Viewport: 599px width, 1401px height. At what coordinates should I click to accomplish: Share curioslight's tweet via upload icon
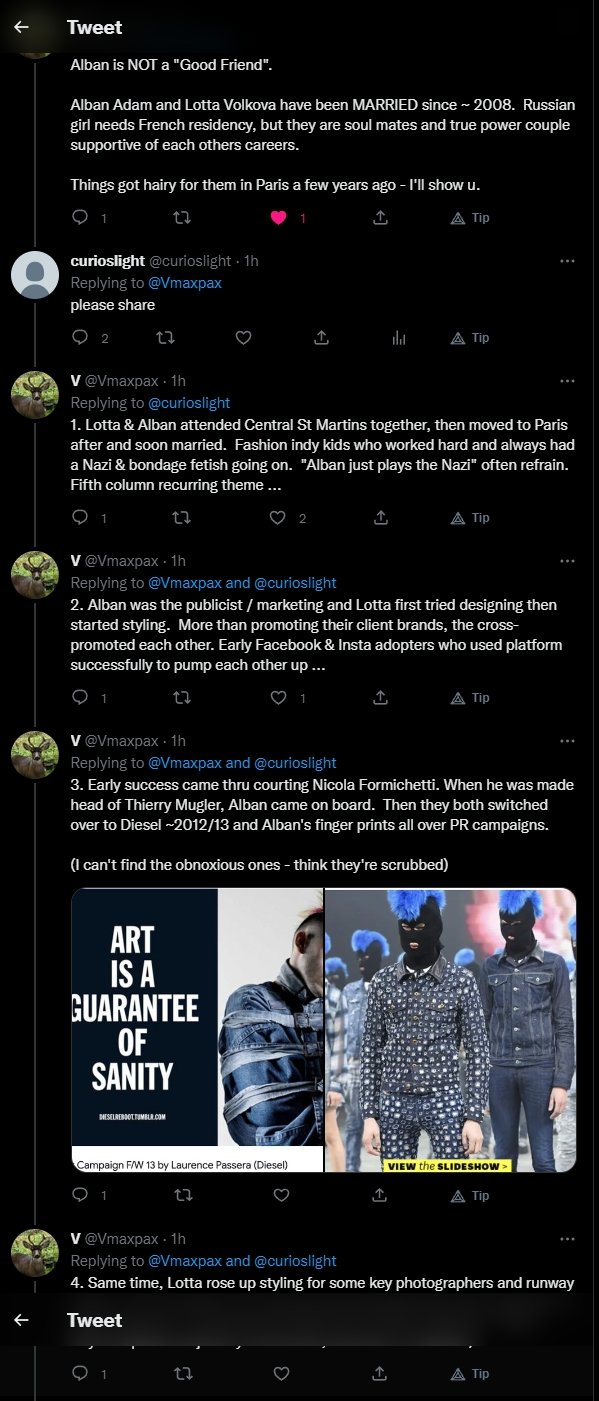tap(321, 338)
